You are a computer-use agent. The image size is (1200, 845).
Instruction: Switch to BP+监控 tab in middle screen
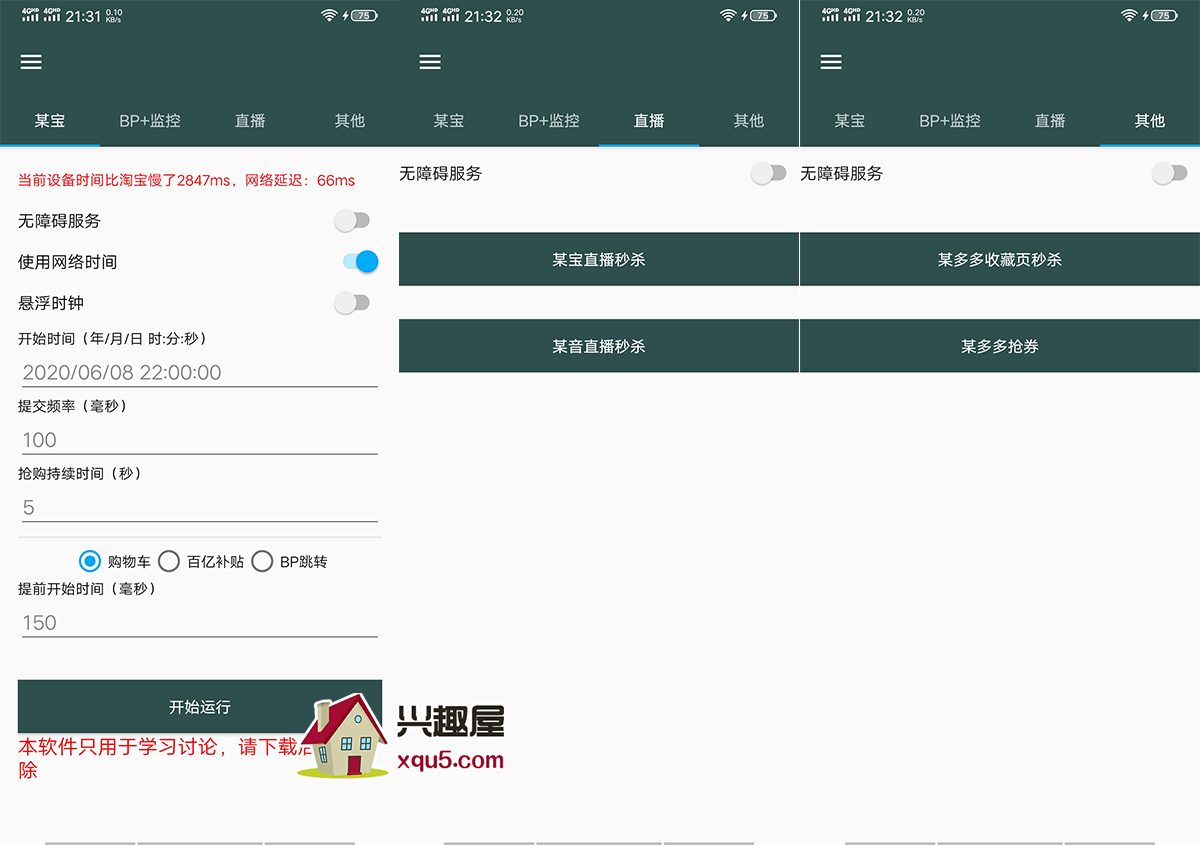(x=549, y=121)
